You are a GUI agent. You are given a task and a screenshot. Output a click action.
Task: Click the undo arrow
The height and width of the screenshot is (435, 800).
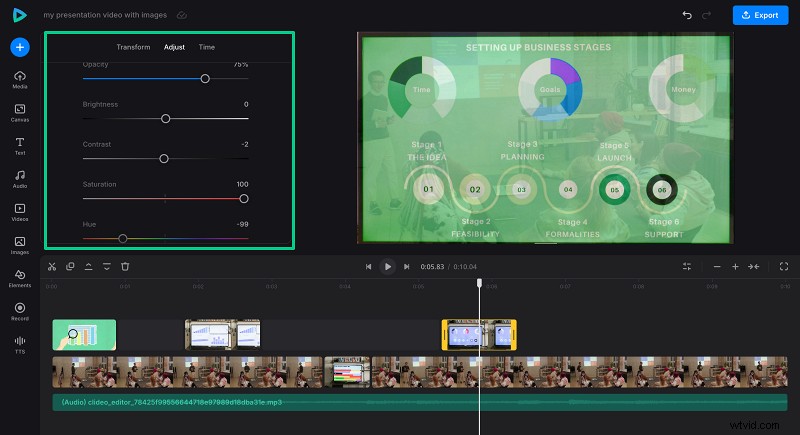[x=686, y=16]
